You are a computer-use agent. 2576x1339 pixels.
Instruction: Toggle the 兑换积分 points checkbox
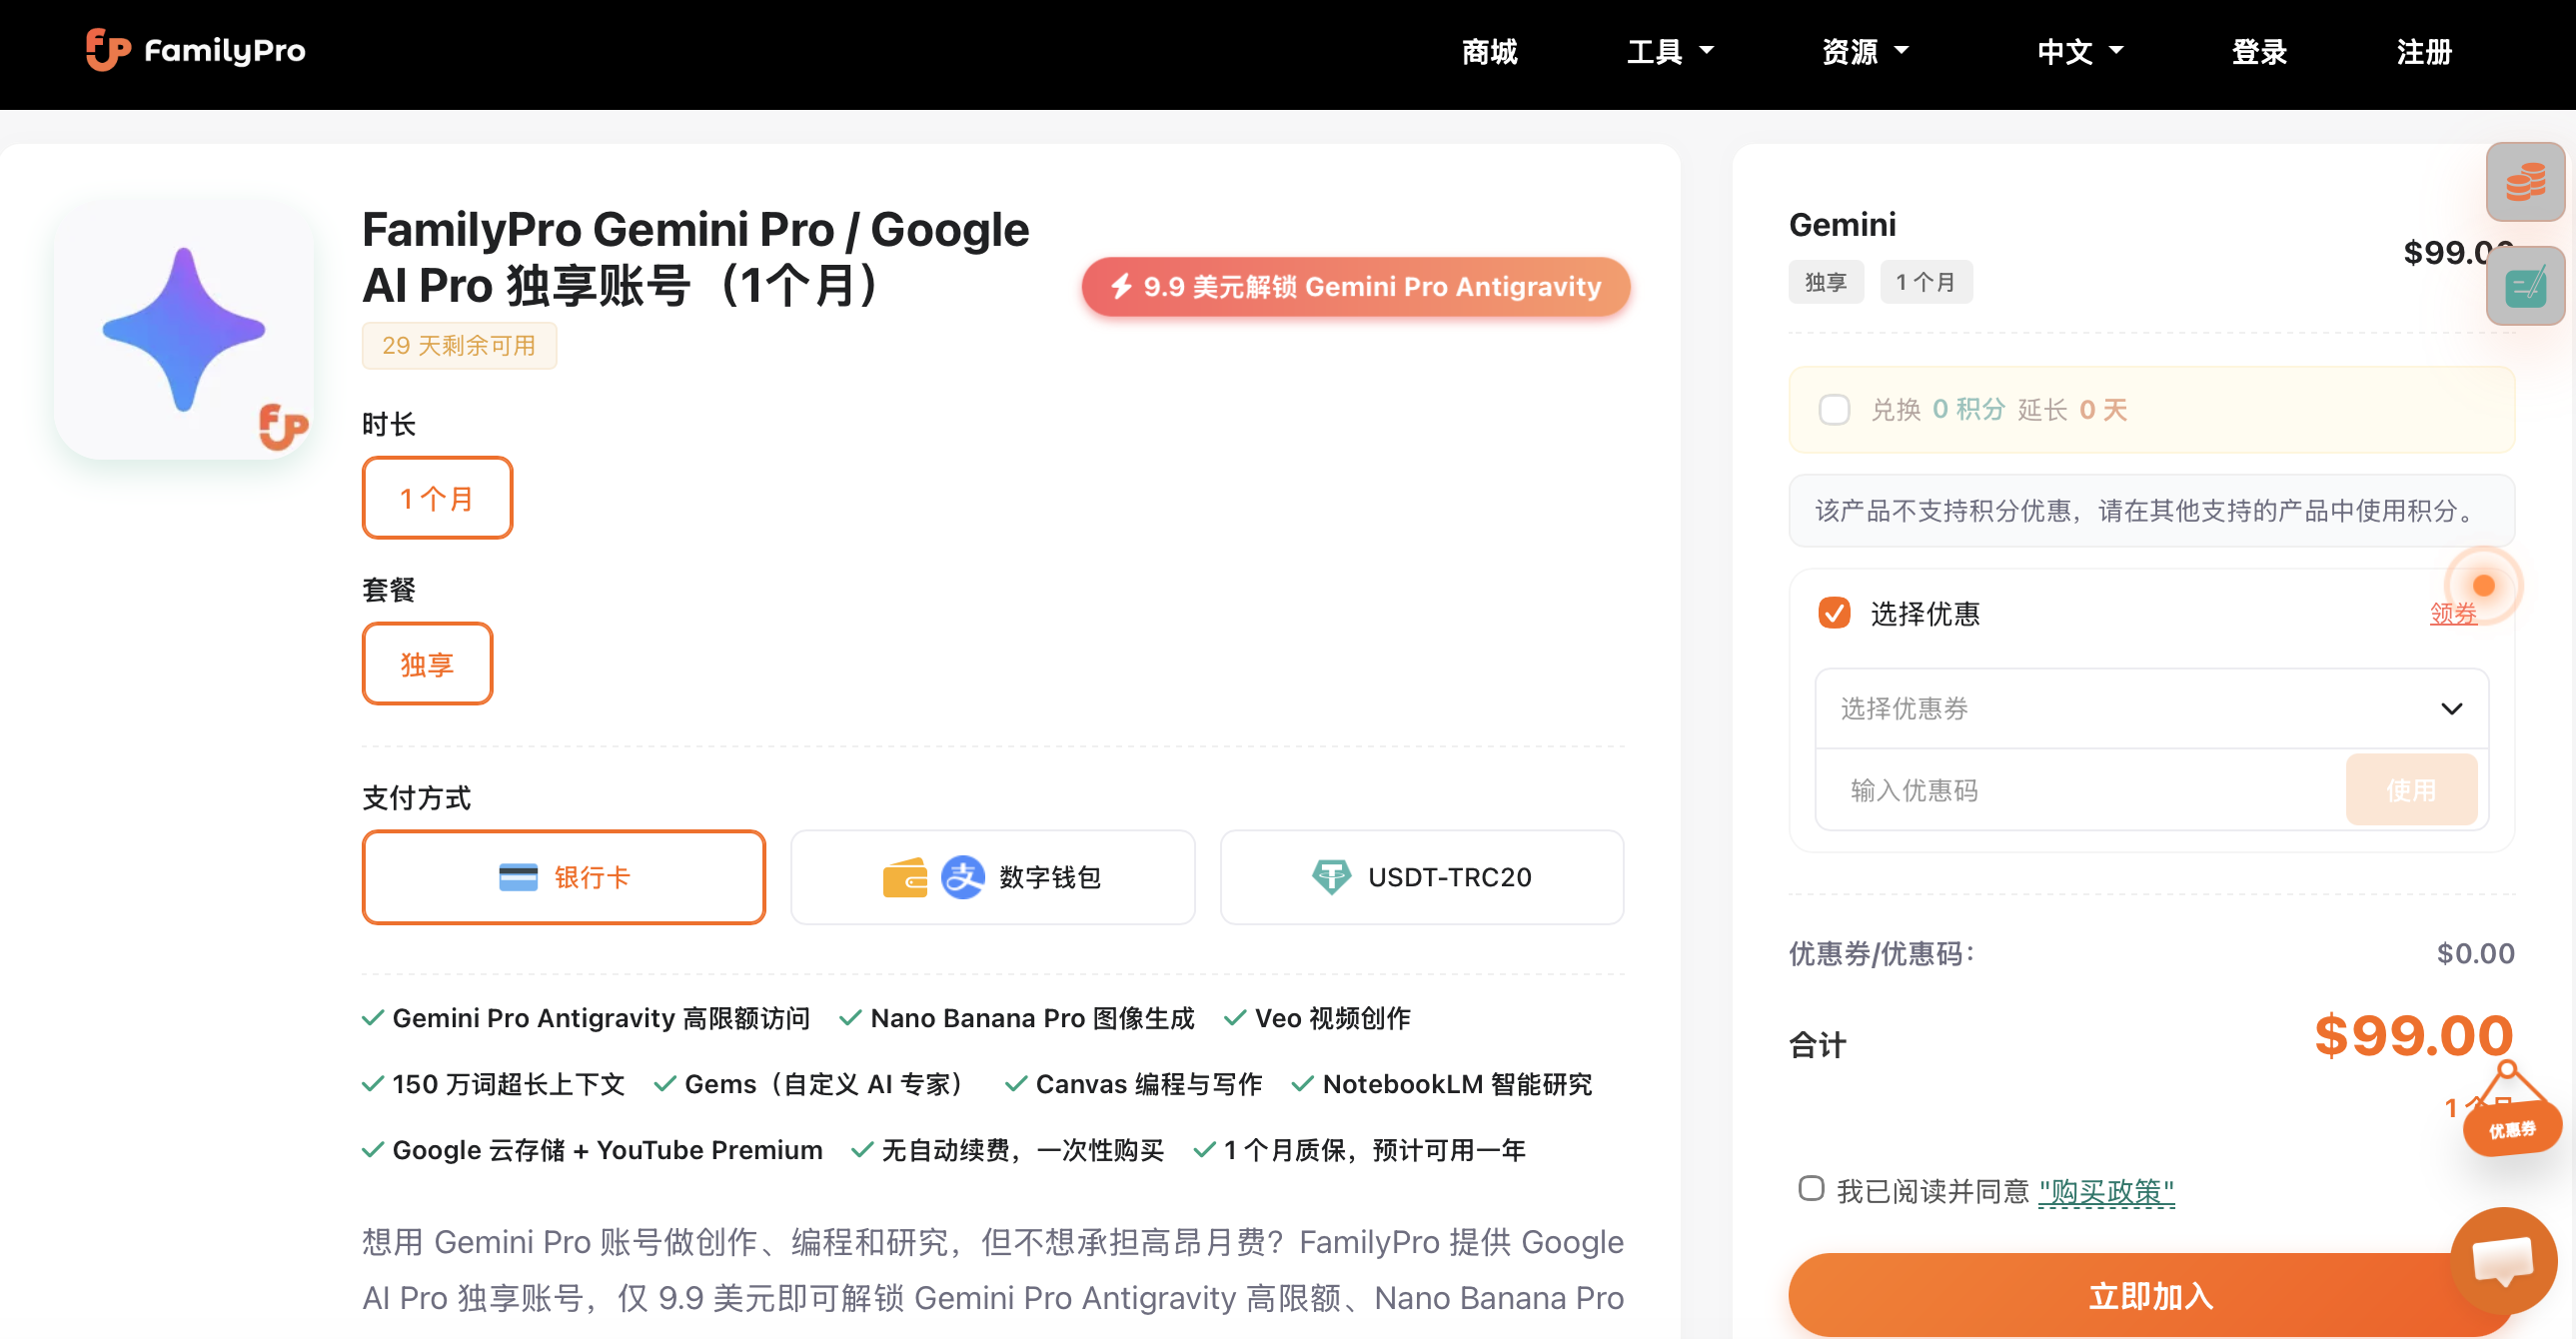[1833, 409]
